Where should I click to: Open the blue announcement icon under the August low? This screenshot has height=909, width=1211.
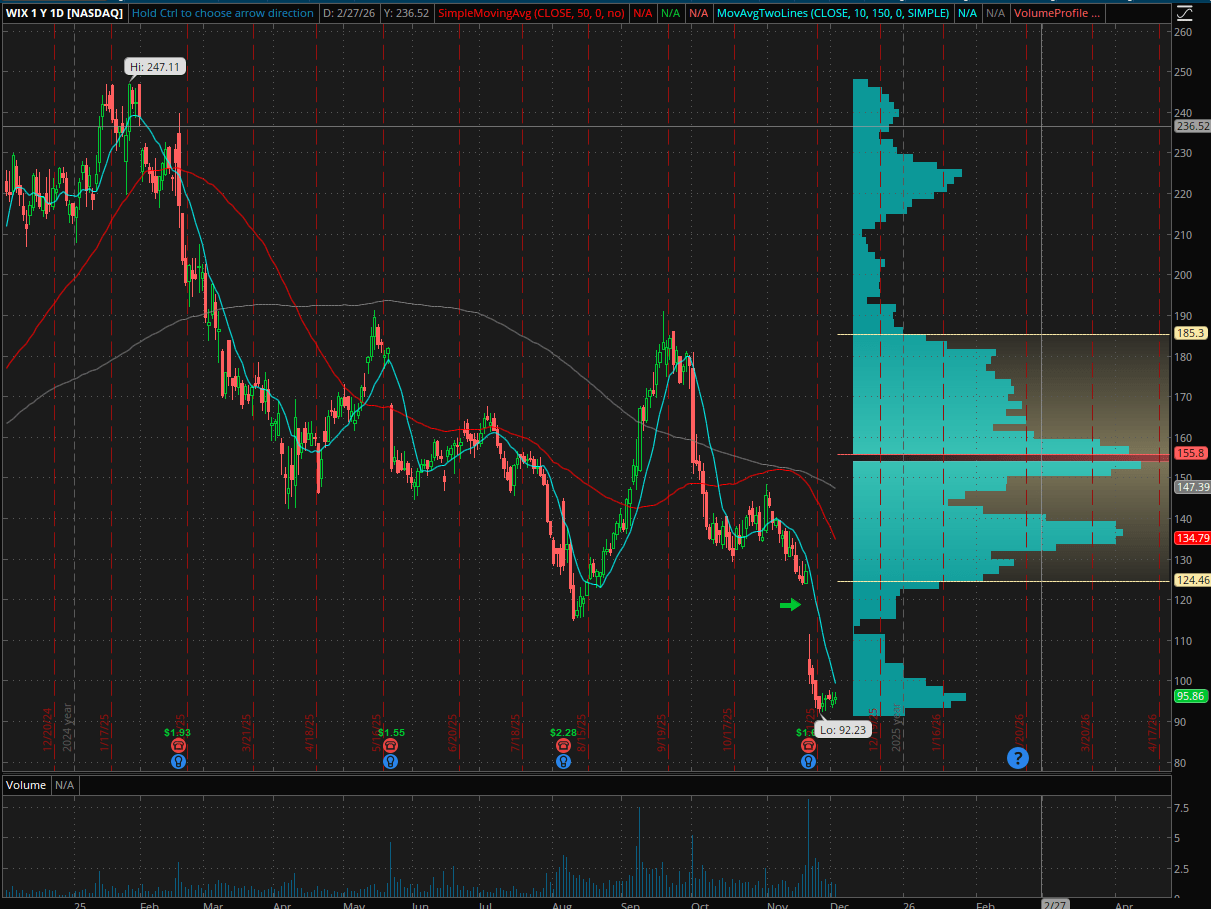tap(563, 761)
